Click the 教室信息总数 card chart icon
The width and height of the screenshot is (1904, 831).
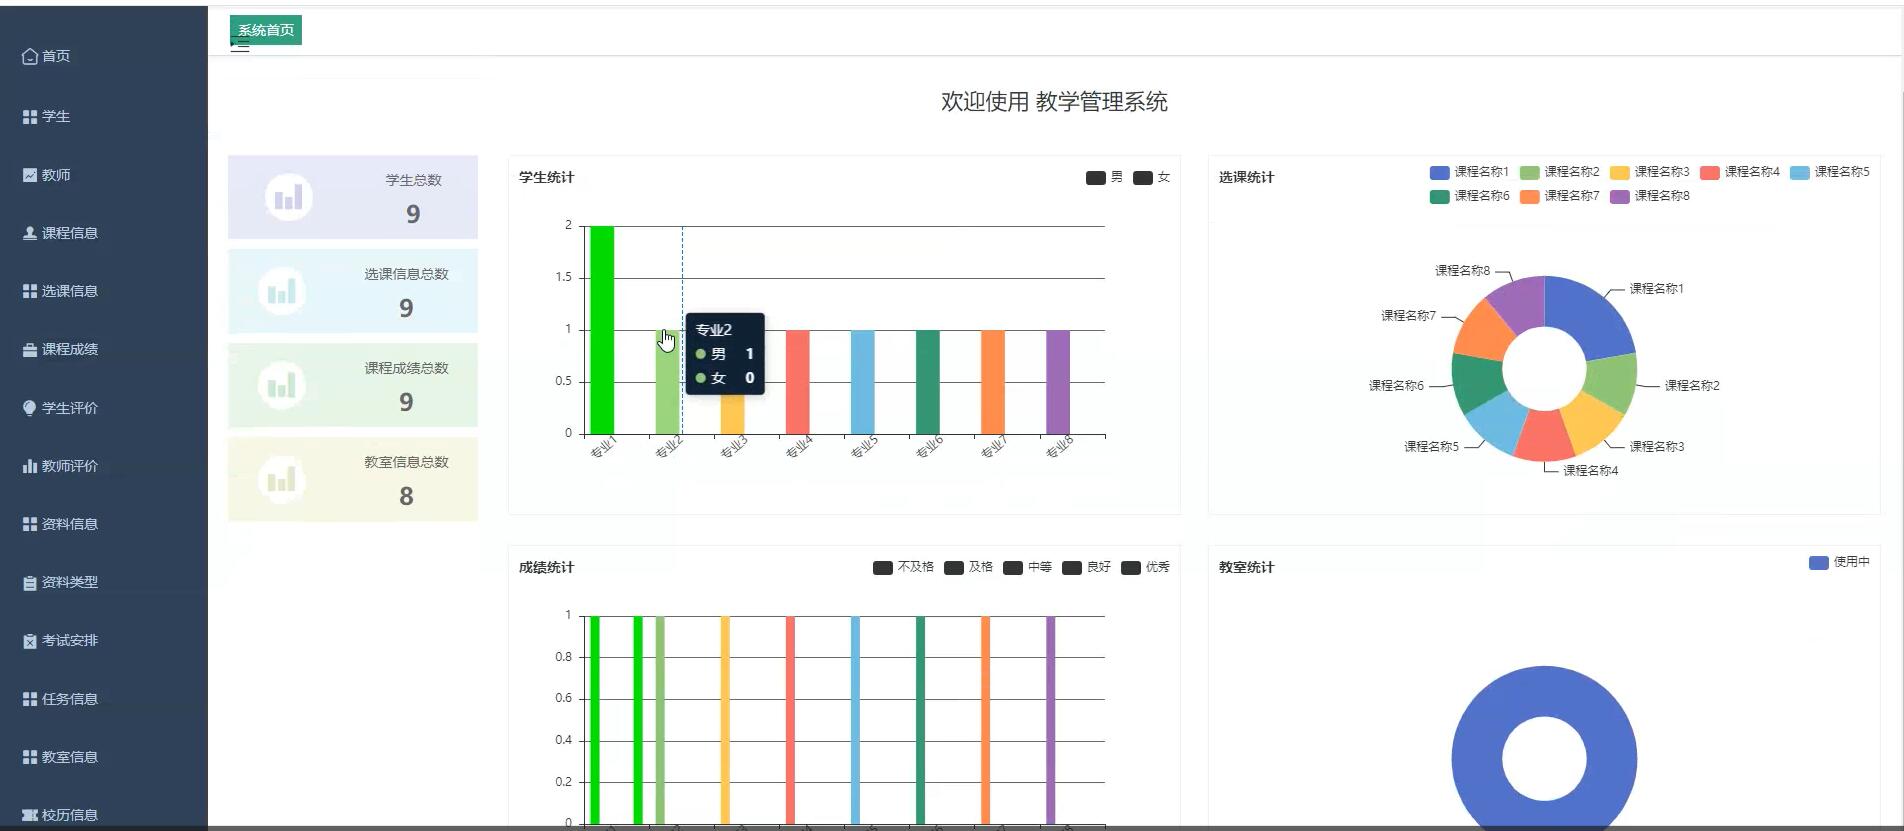(x=282, y=479)
